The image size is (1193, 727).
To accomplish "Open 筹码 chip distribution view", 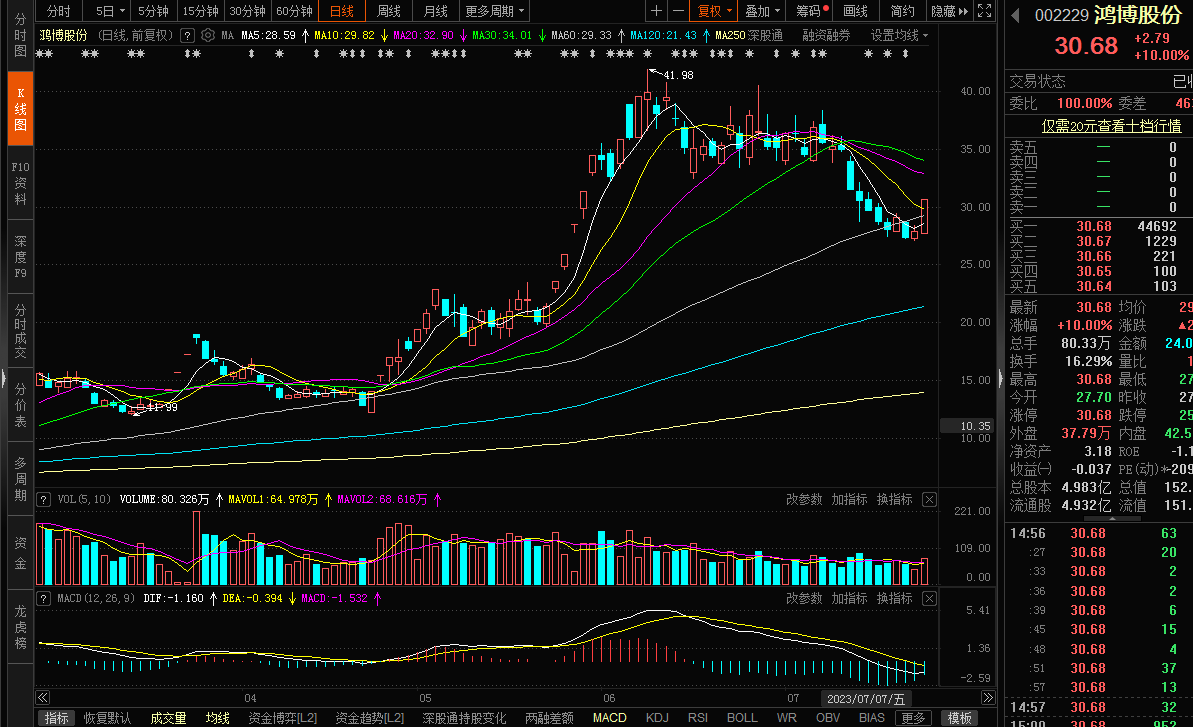I will tap(811, 11).
